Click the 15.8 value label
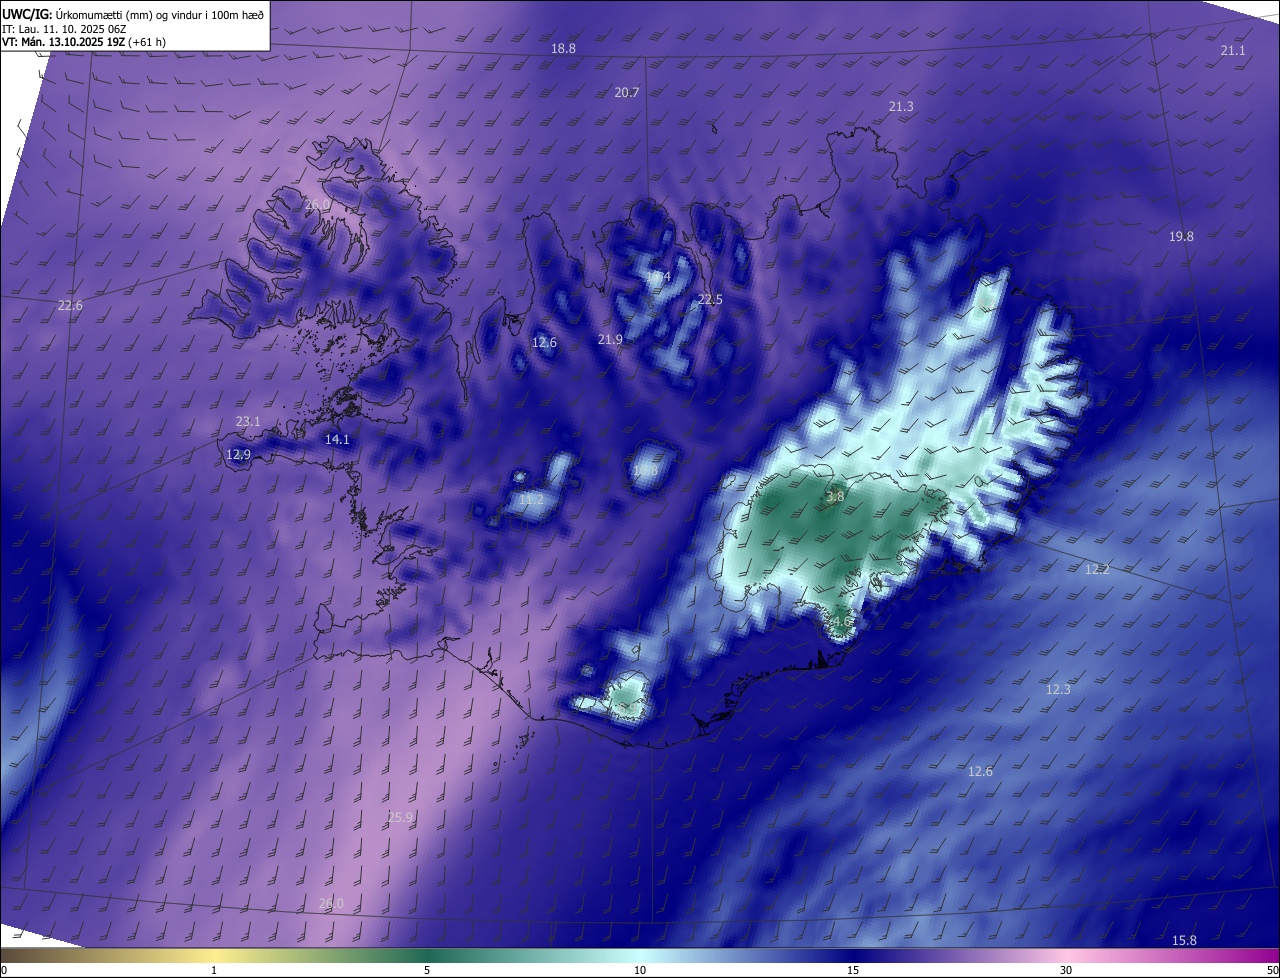The width and height of the screenshot is (1280, 978). [1184, 941]
